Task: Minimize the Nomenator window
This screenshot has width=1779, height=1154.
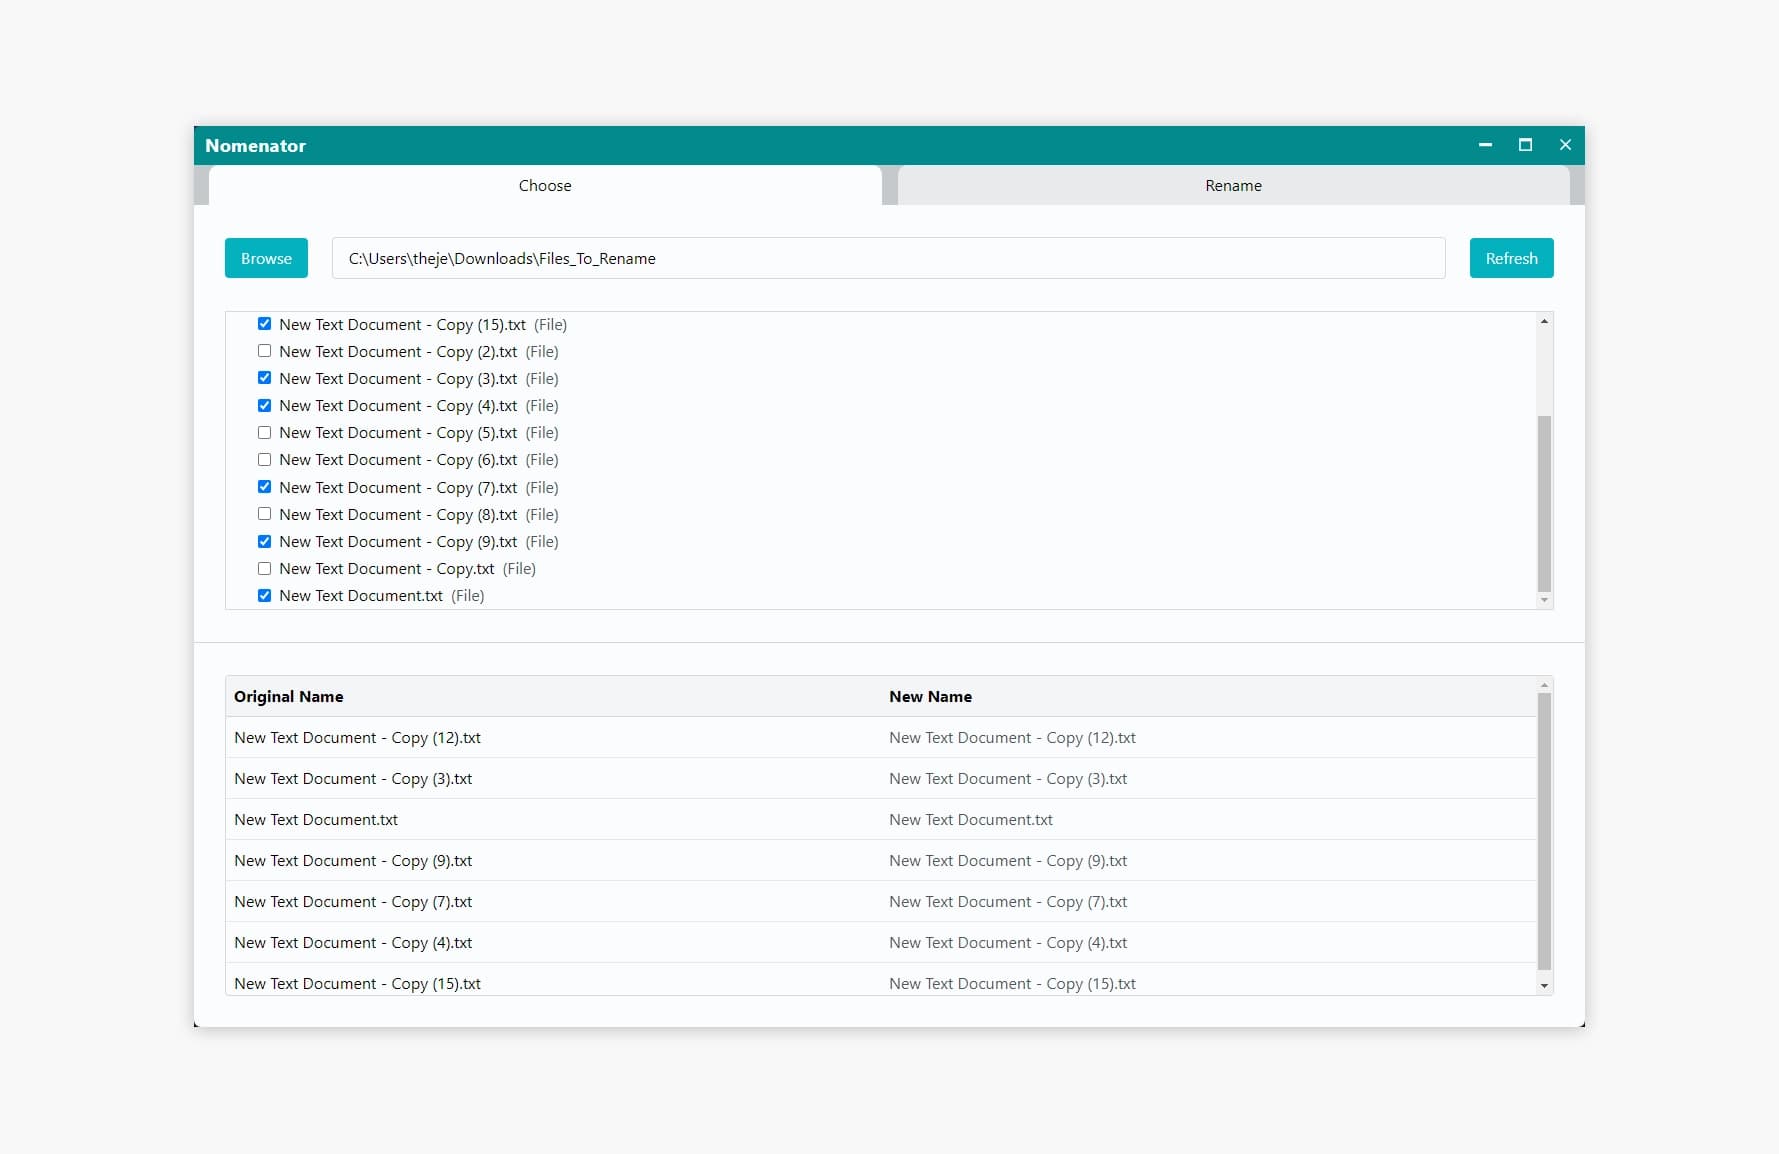Action: coord(1485,145)
